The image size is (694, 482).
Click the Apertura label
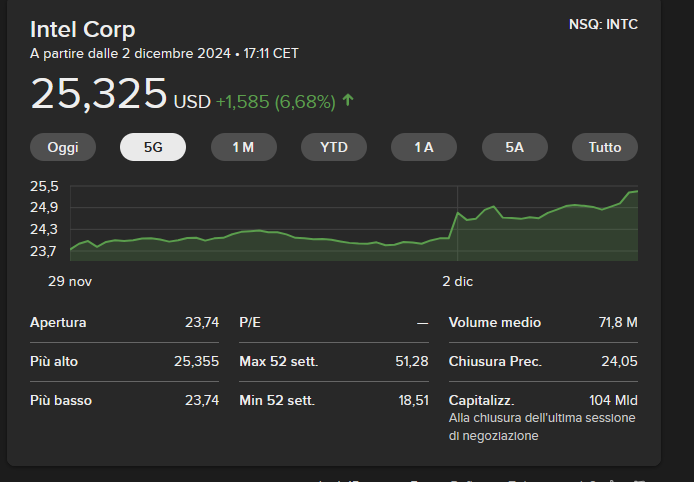coord(58,323)
